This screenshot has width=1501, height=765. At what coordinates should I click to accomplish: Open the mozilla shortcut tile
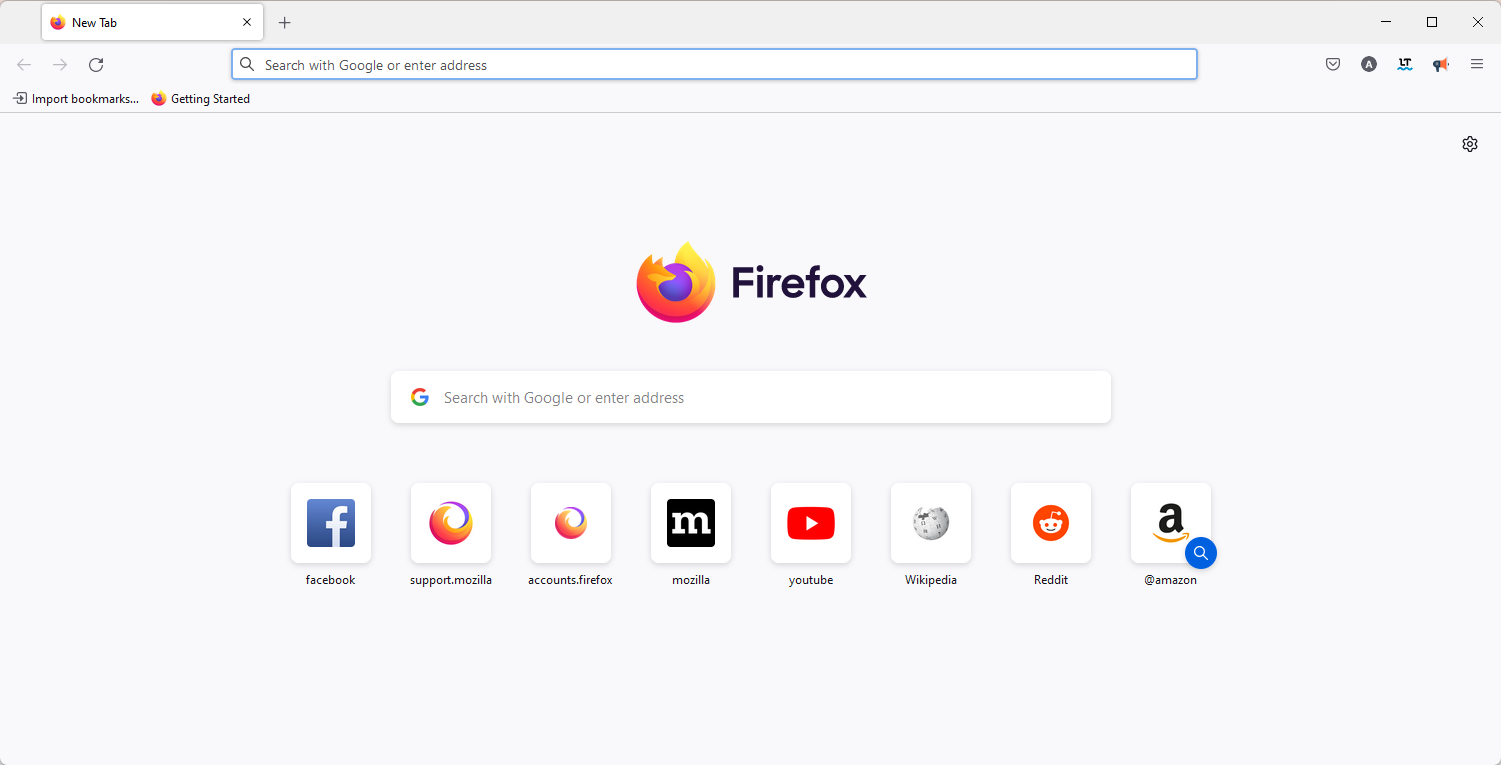[x=691, y=523]
